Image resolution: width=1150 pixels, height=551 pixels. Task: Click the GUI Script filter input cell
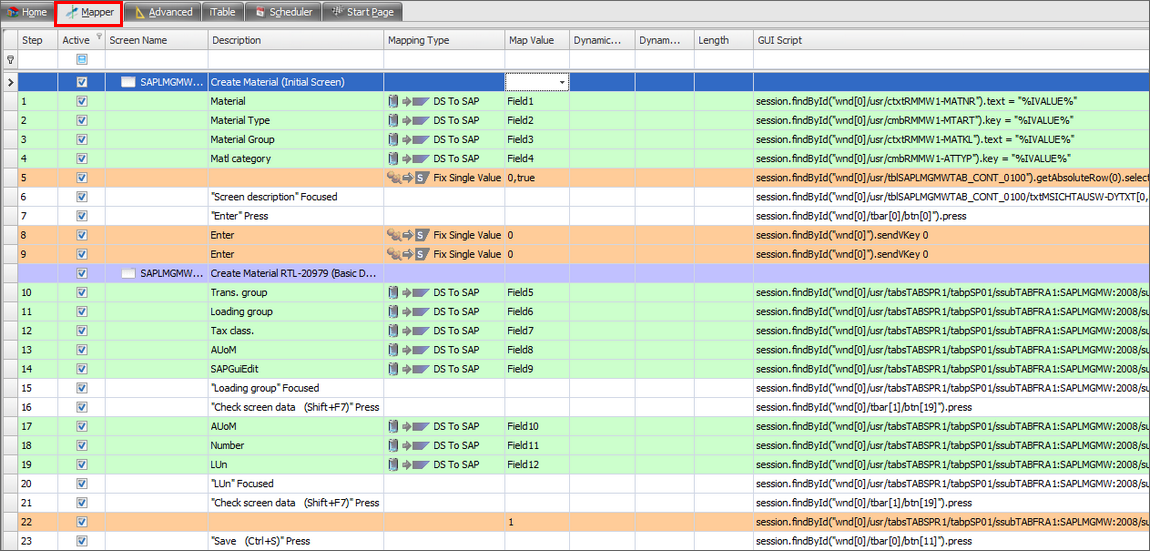(951, 59)
